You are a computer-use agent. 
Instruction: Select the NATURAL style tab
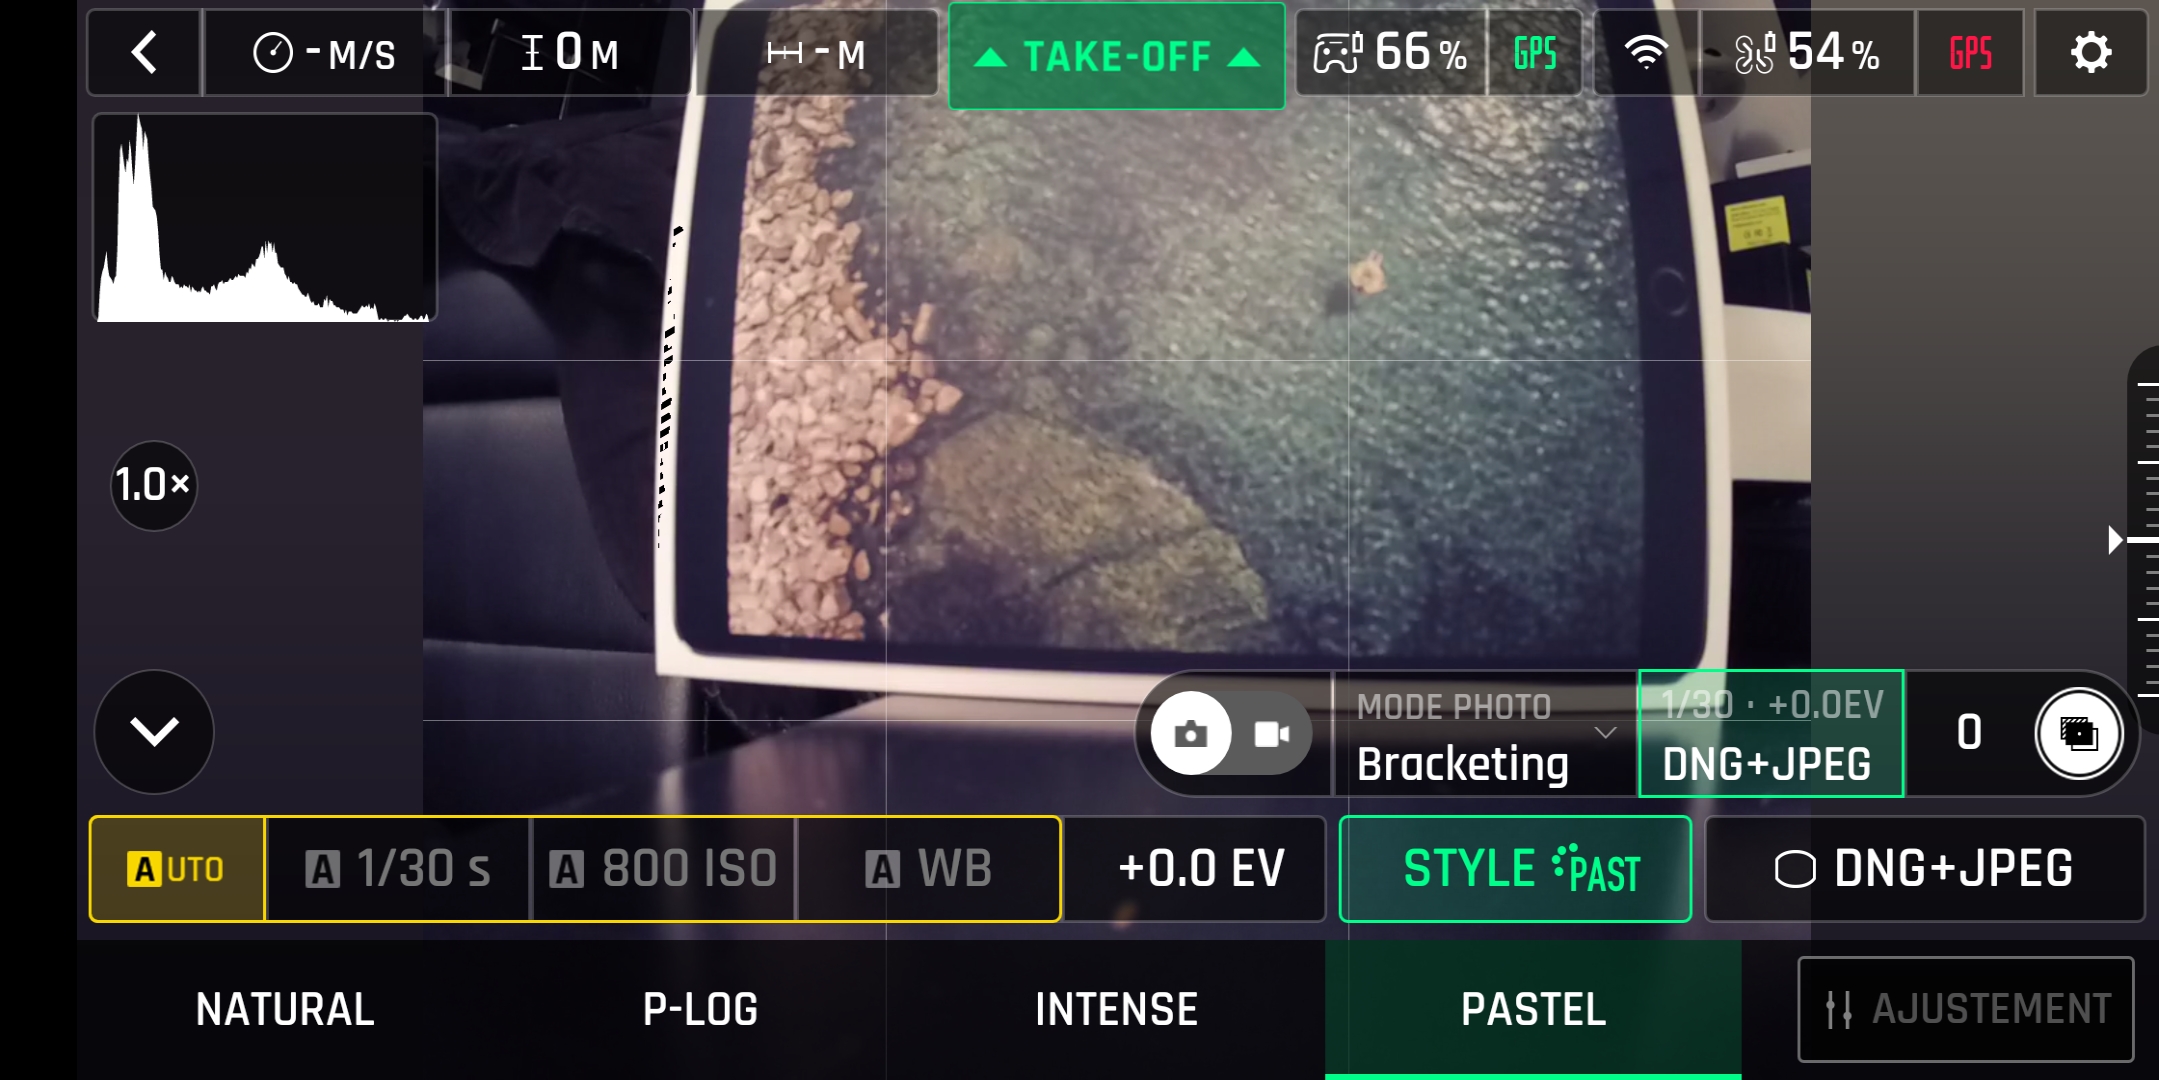pos(285,1009)
